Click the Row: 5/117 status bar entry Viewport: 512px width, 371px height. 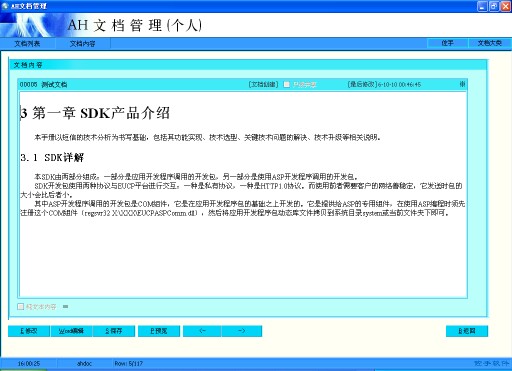click(128, 363)
